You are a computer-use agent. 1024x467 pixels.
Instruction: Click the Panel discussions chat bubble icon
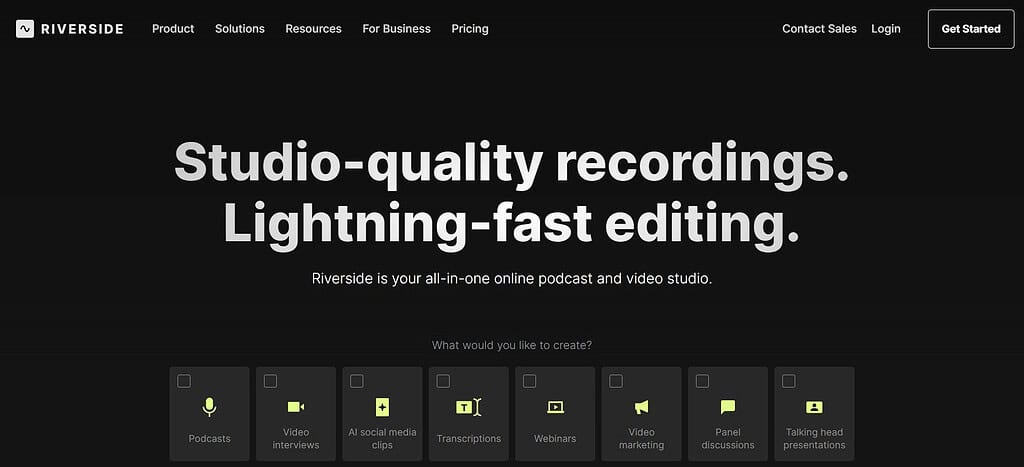tap(728, 407)
